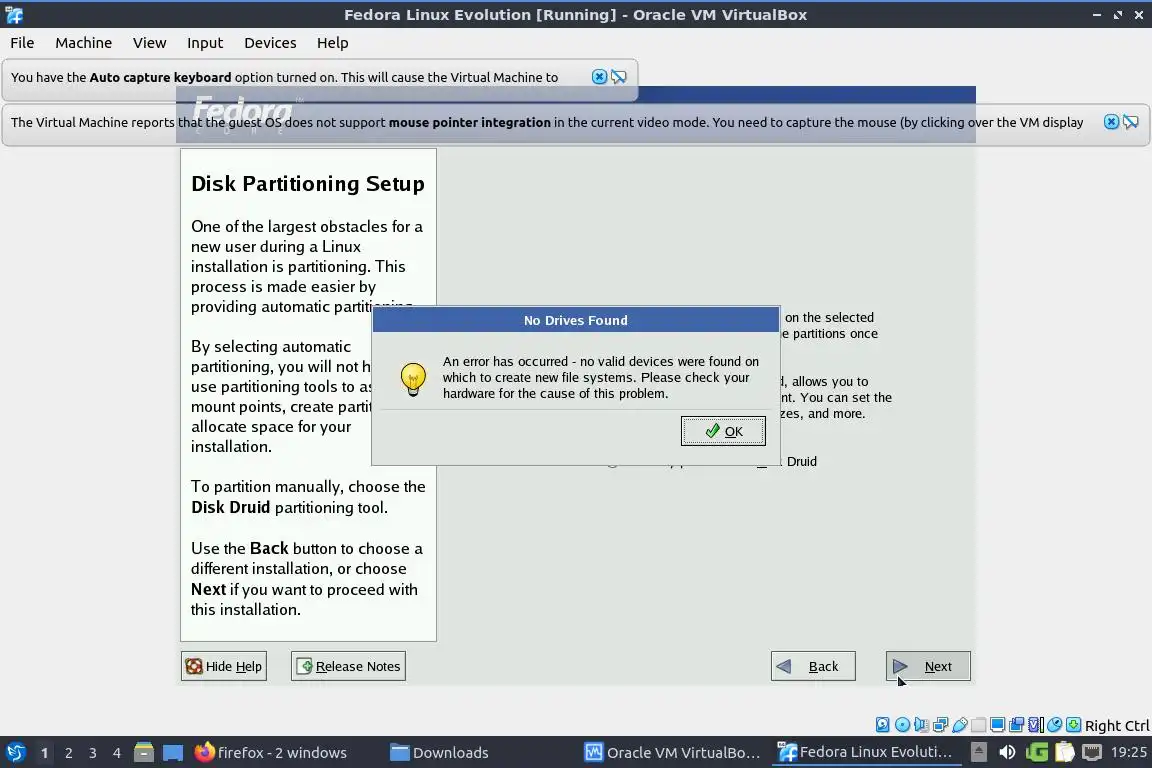This screenshot has width=1152, height=768.
Task: Click the Right Ctrl host key label
Action: point(1117,725)
